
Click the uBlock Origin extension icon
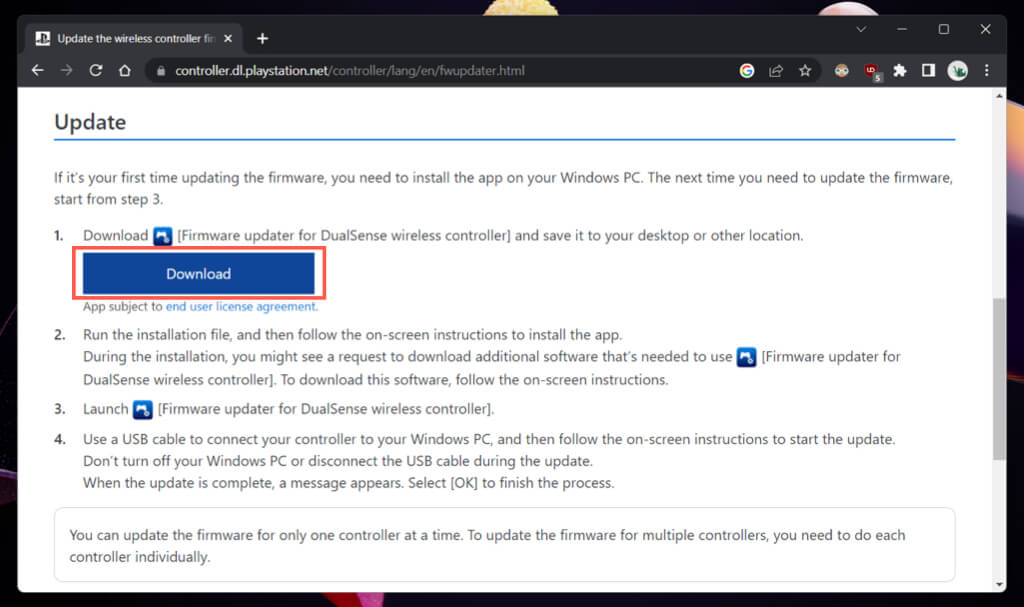tap(872, 71)
